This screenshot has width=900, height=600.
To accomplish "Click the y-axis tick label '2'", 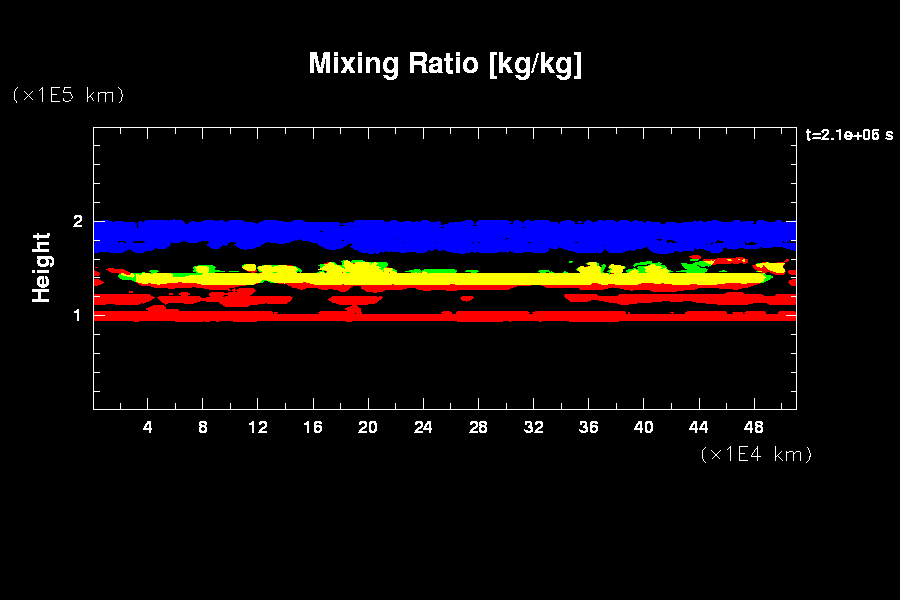I will point(79,221).
